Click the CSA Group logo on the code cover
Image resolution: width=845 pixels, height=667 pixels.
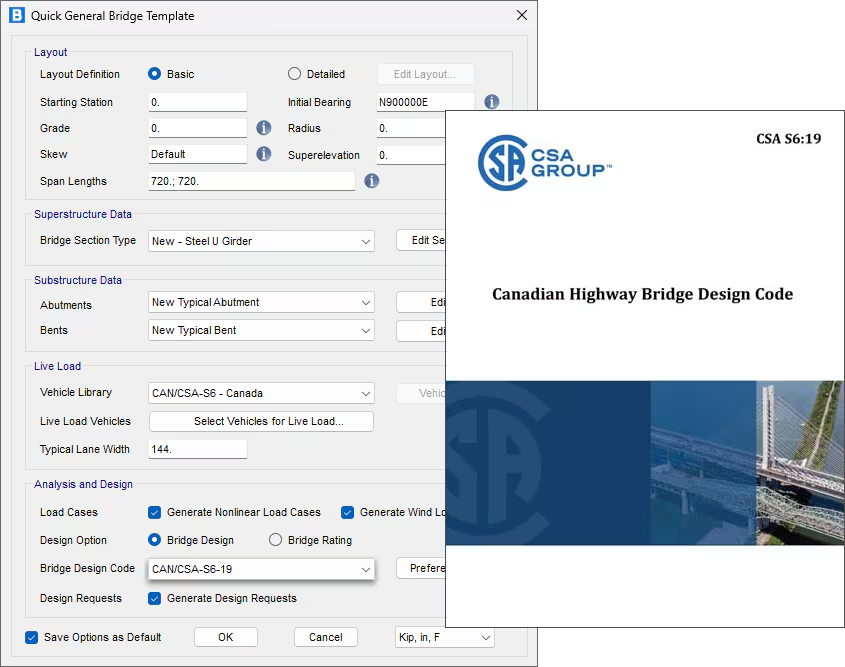click(x=545, y=163)
